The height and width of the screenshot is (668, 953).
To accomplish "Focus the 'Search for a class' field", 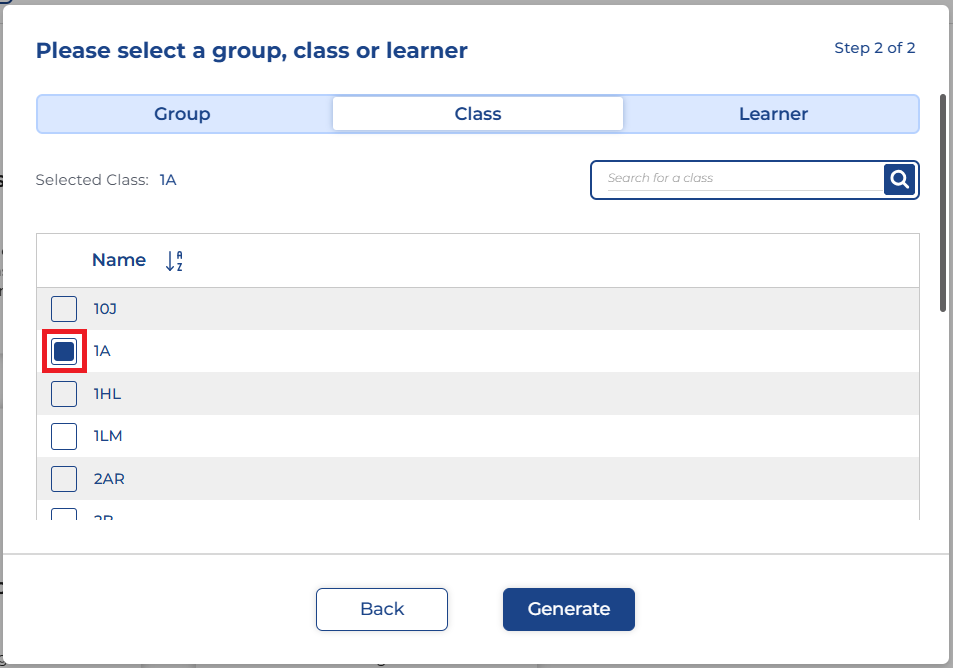I will (743, 178).
